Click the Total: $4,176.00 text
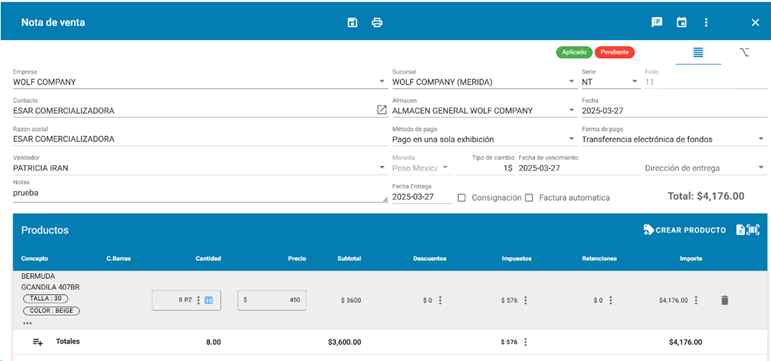 tap(706, 196)
